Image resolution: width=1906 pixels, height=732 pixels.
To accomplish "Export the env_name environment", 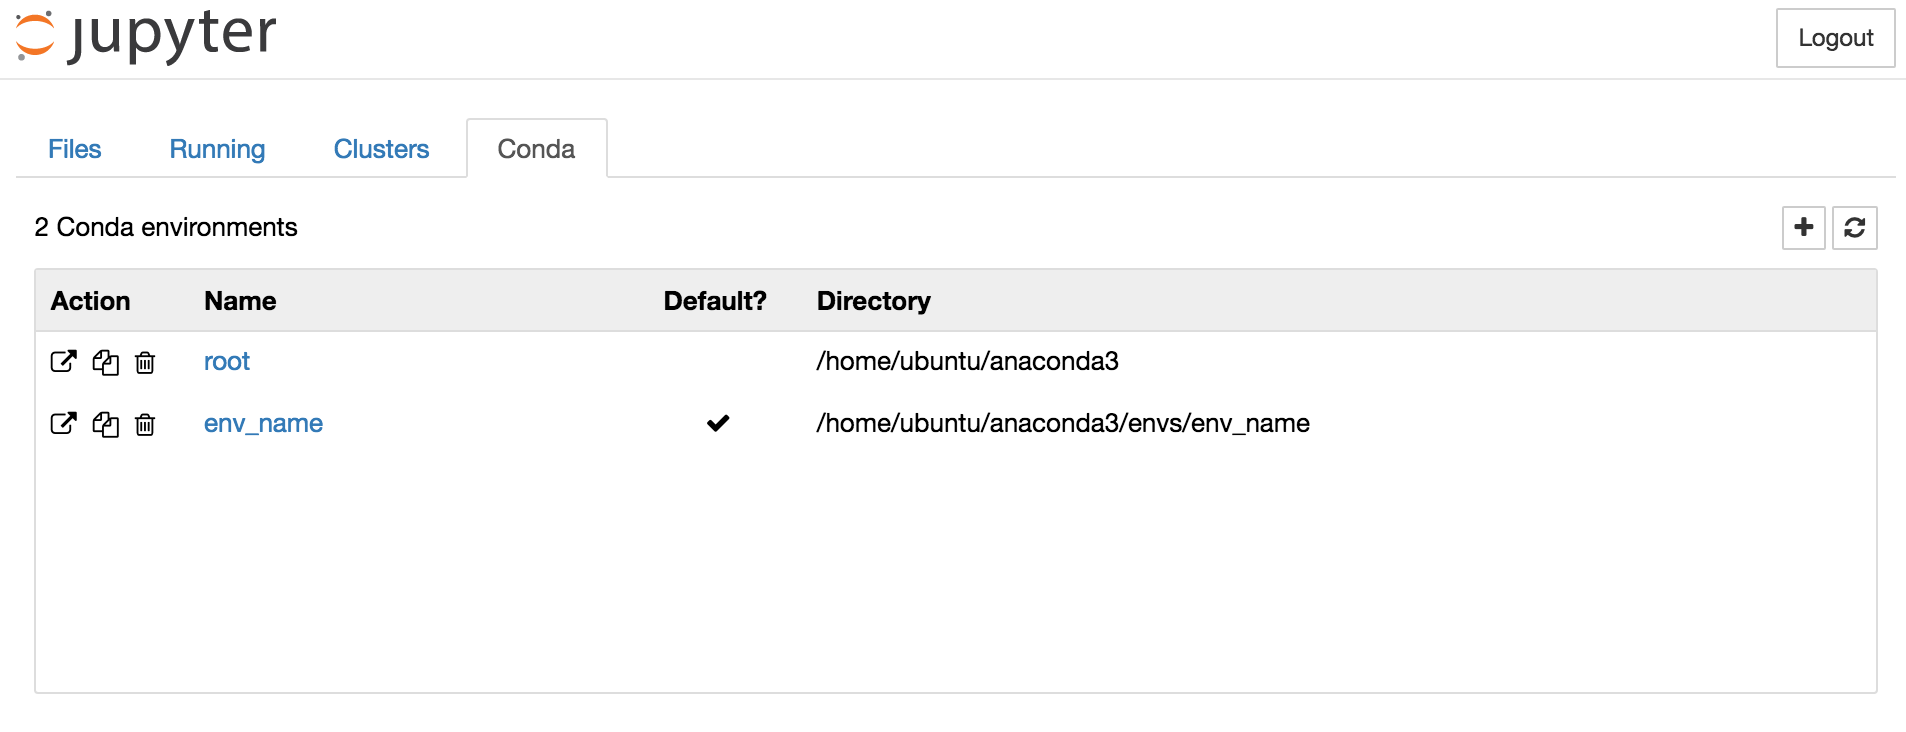I will [x=63, y=424].
